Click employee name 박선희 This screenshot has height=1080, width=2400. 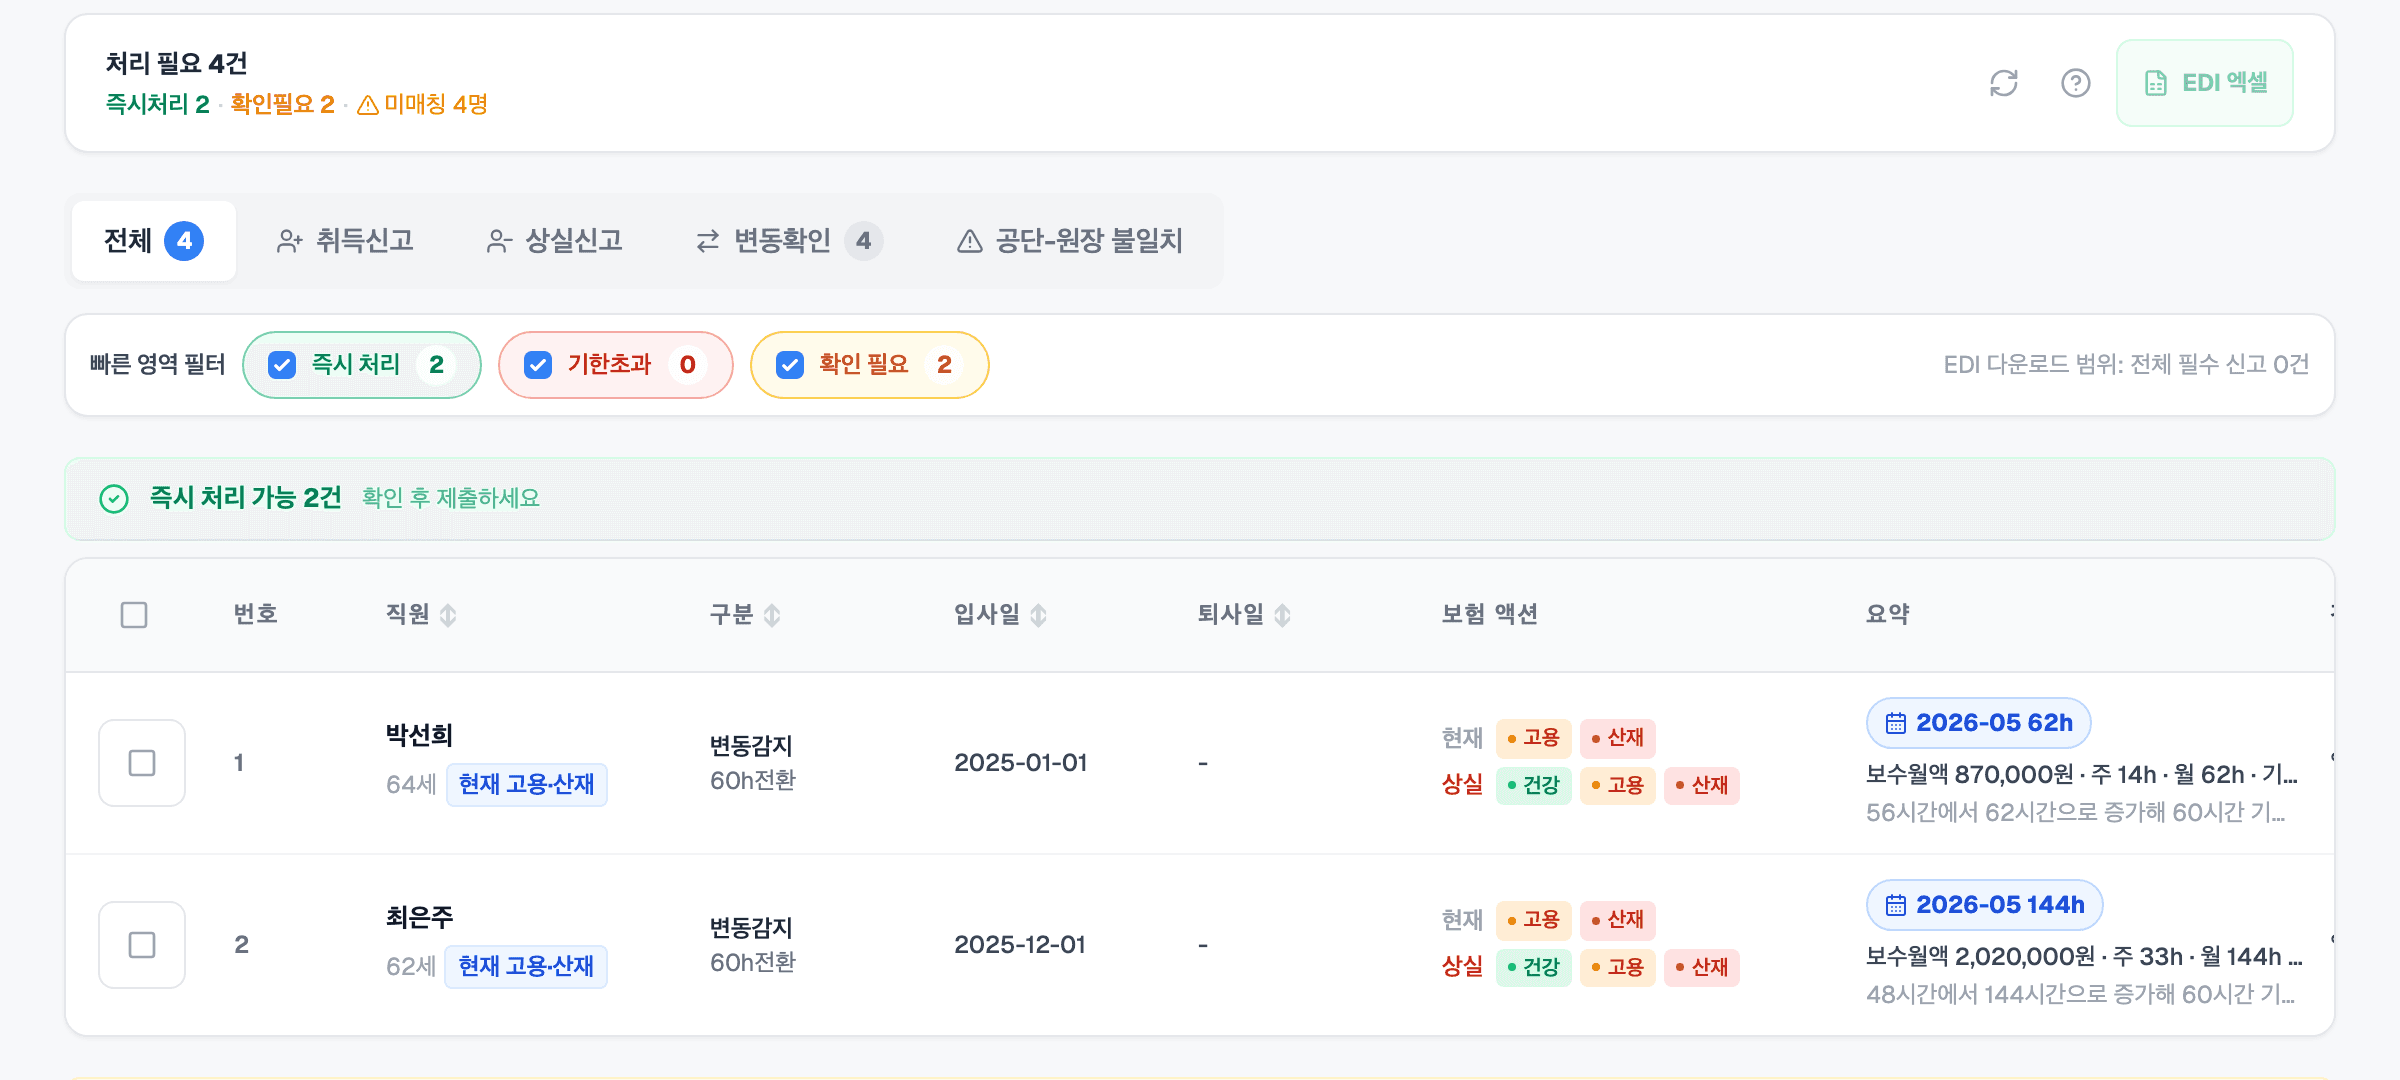point(420,735)
